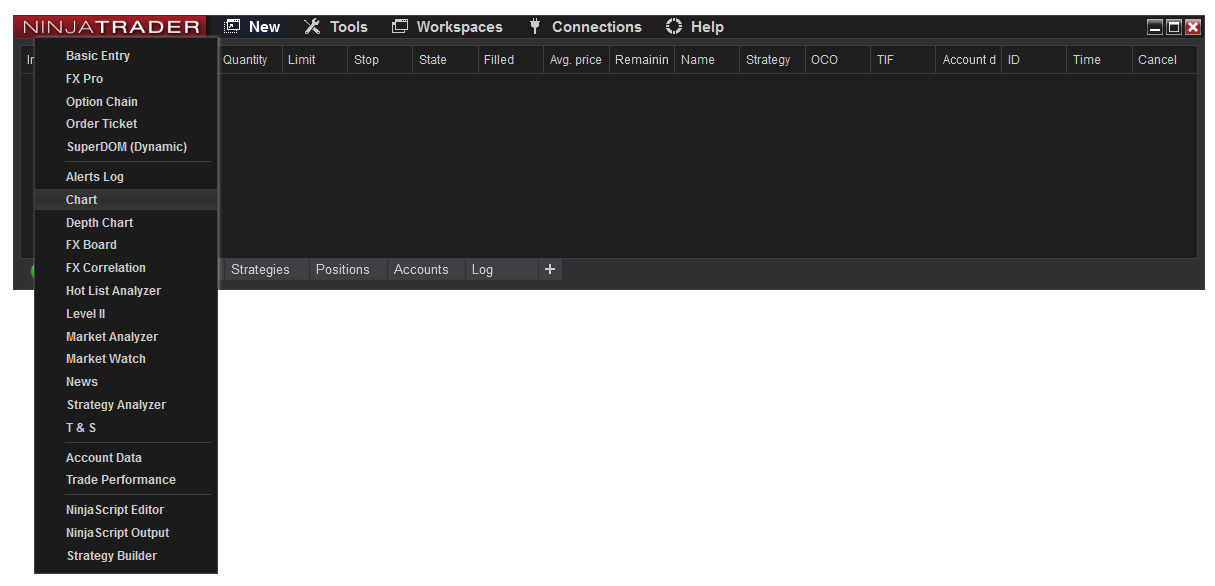Click the Connections plug icon
Image resolution: width=1215 pixels, height=586 pixels.
tap(535, 27)
